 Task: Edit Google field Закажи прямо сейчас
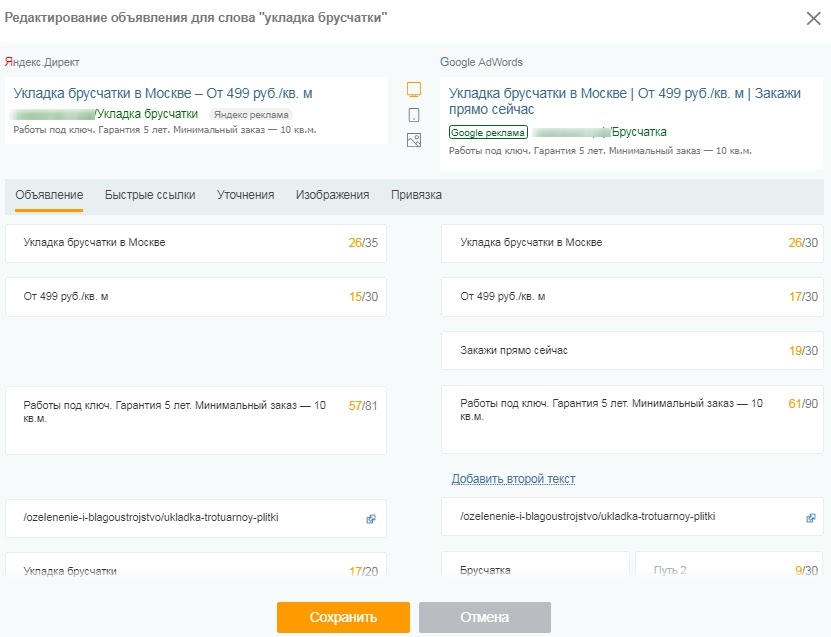(610, 351)
